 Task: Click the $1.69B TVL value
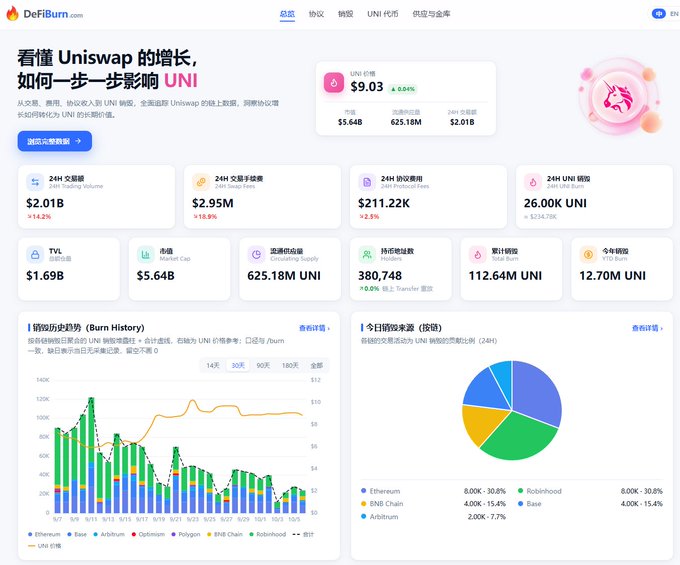45,275
